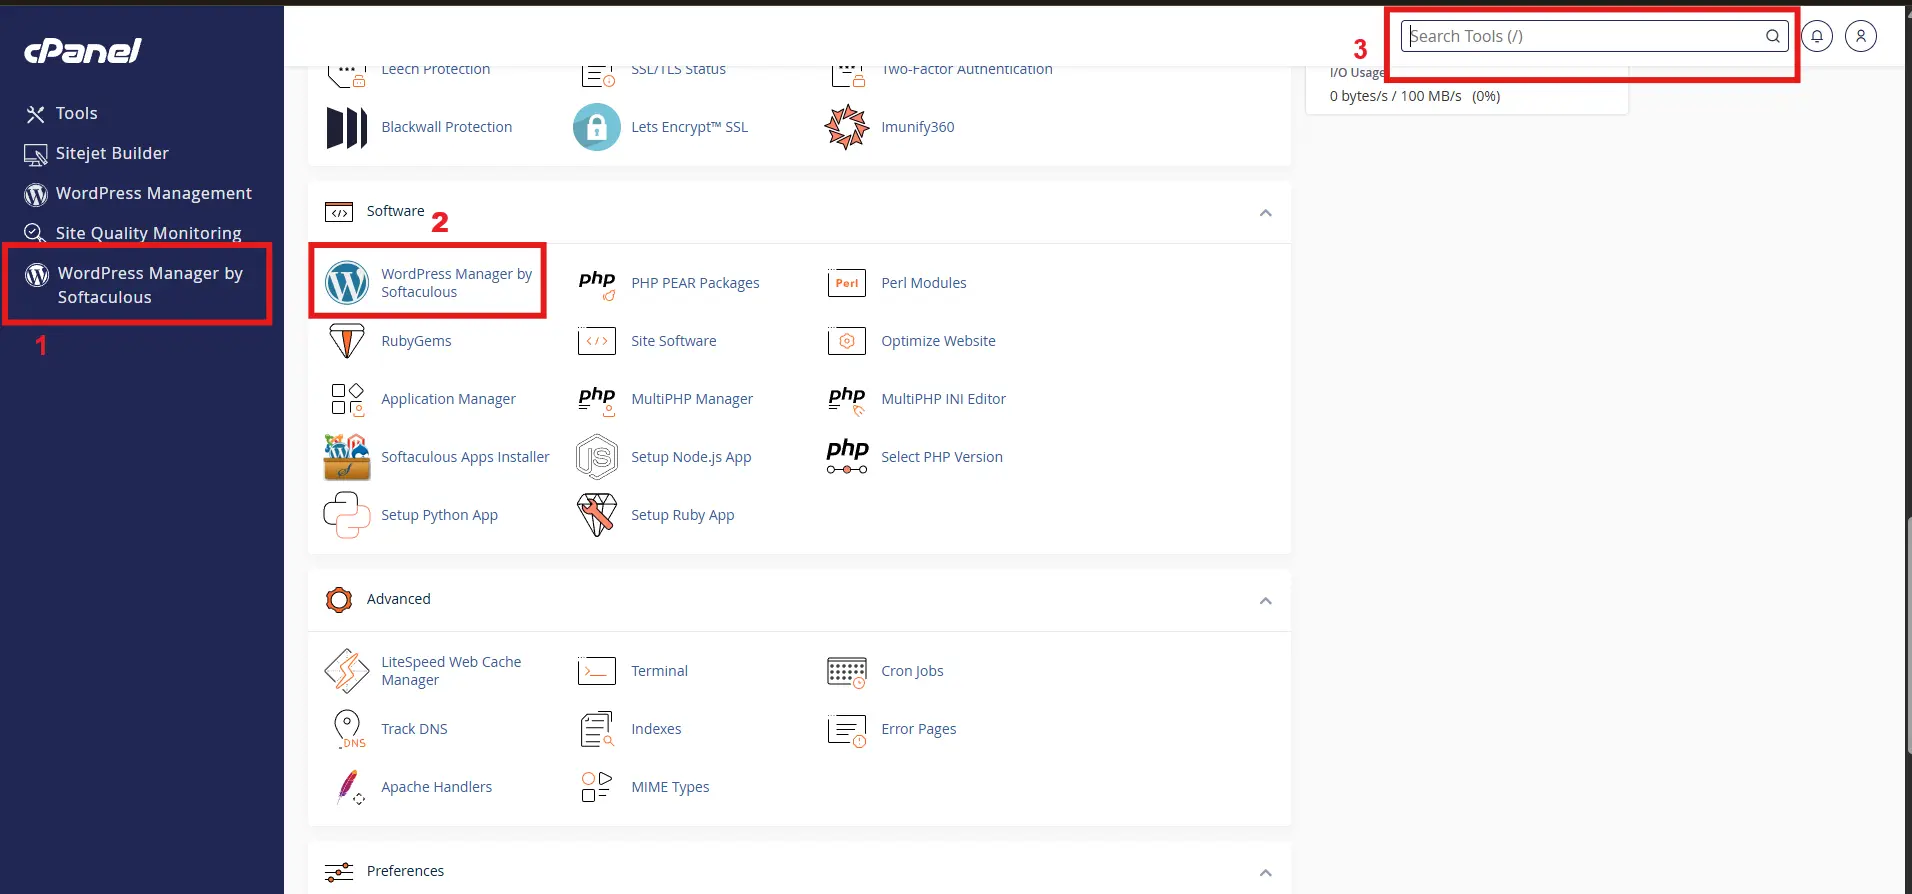
Task: Open Tools in the sidebar
Action: point(62,114)
